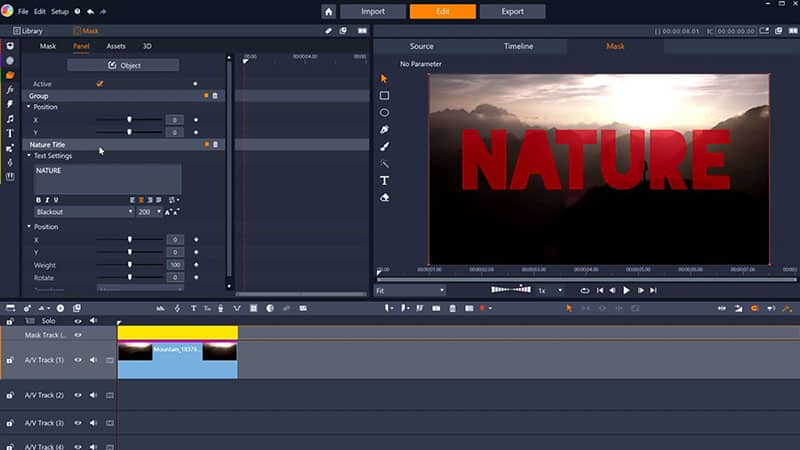The width and height of the screenshot is (800, 450).
Task: Collapse the Text Settings section
Action: 29,156
